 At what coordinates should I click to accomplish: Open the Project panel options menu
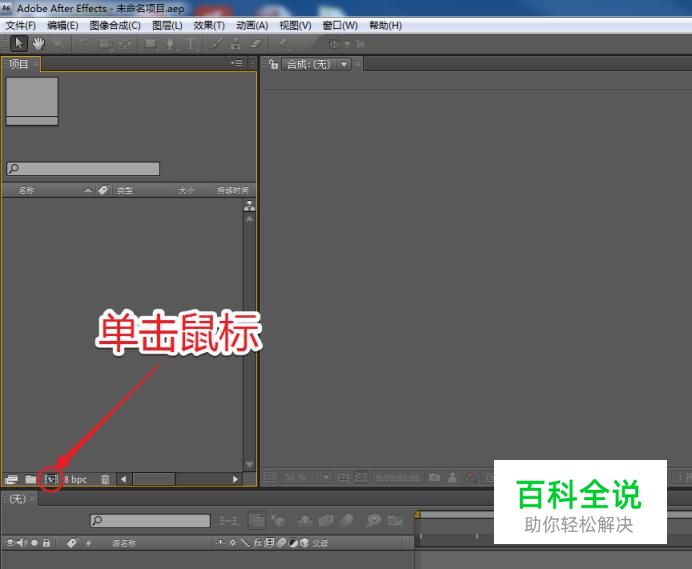pyautogui.click(x=237, y=63)
